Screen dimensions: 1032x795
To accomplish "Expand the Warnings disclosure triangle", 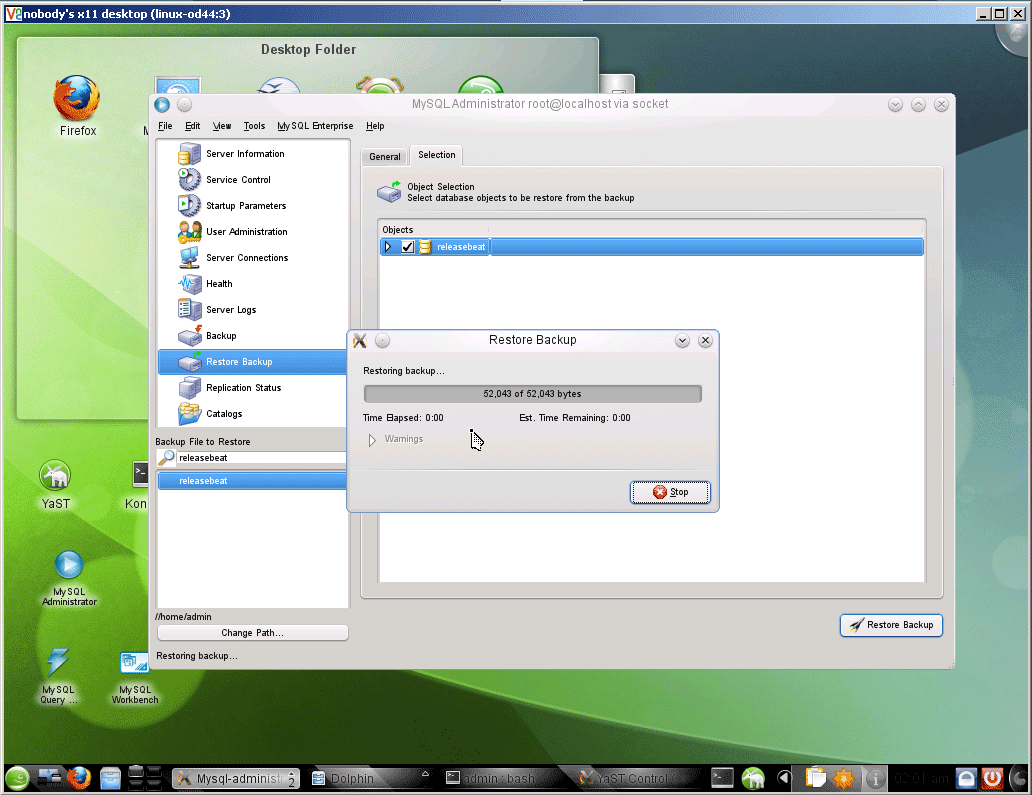I will [x=372, y=440].
